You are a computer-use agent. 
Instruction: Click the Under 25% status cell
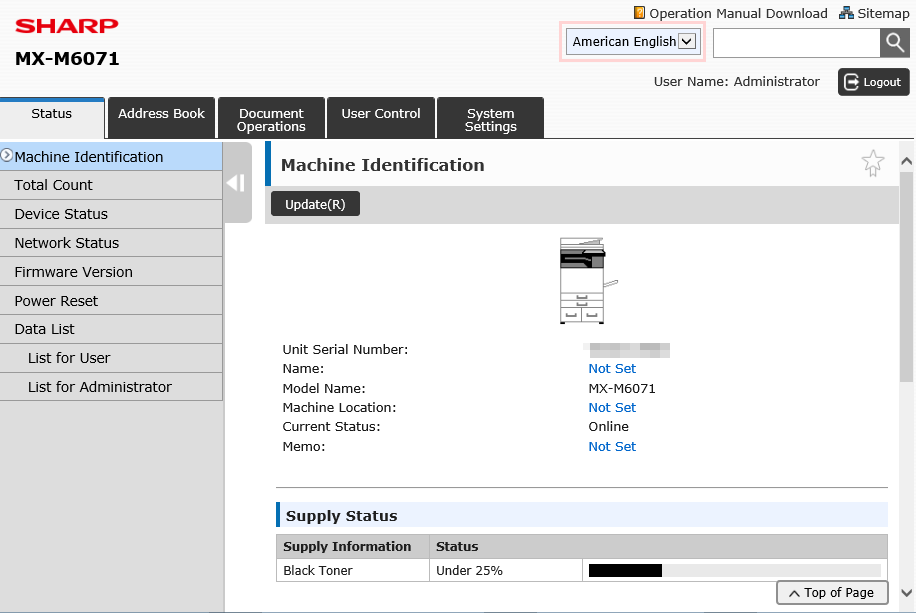[x=505, y=570]
